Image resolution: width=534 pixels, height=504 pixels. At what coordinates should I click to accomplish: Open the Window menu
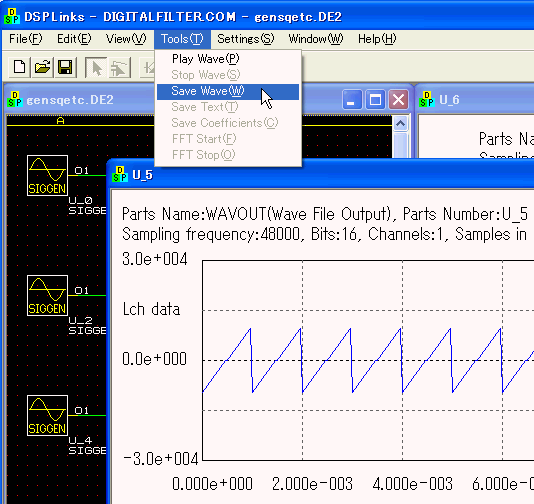tap(316, 39)
